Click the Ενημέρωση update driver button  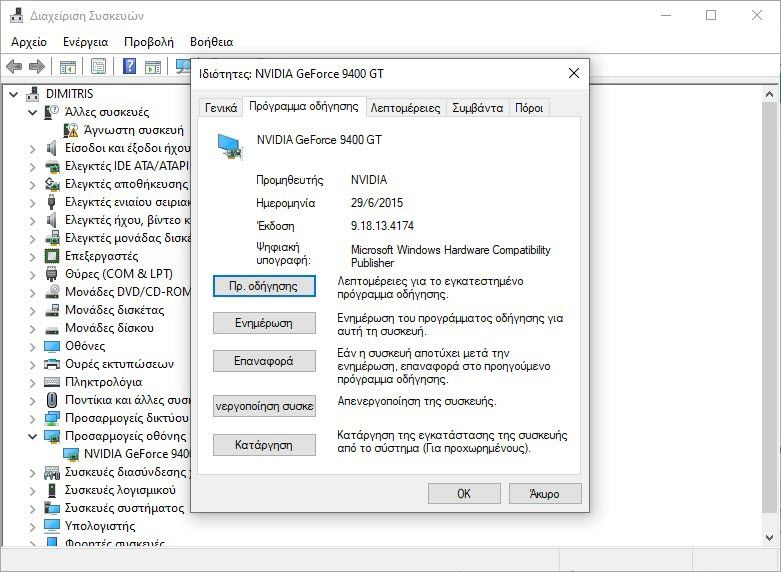coord(264,323)
